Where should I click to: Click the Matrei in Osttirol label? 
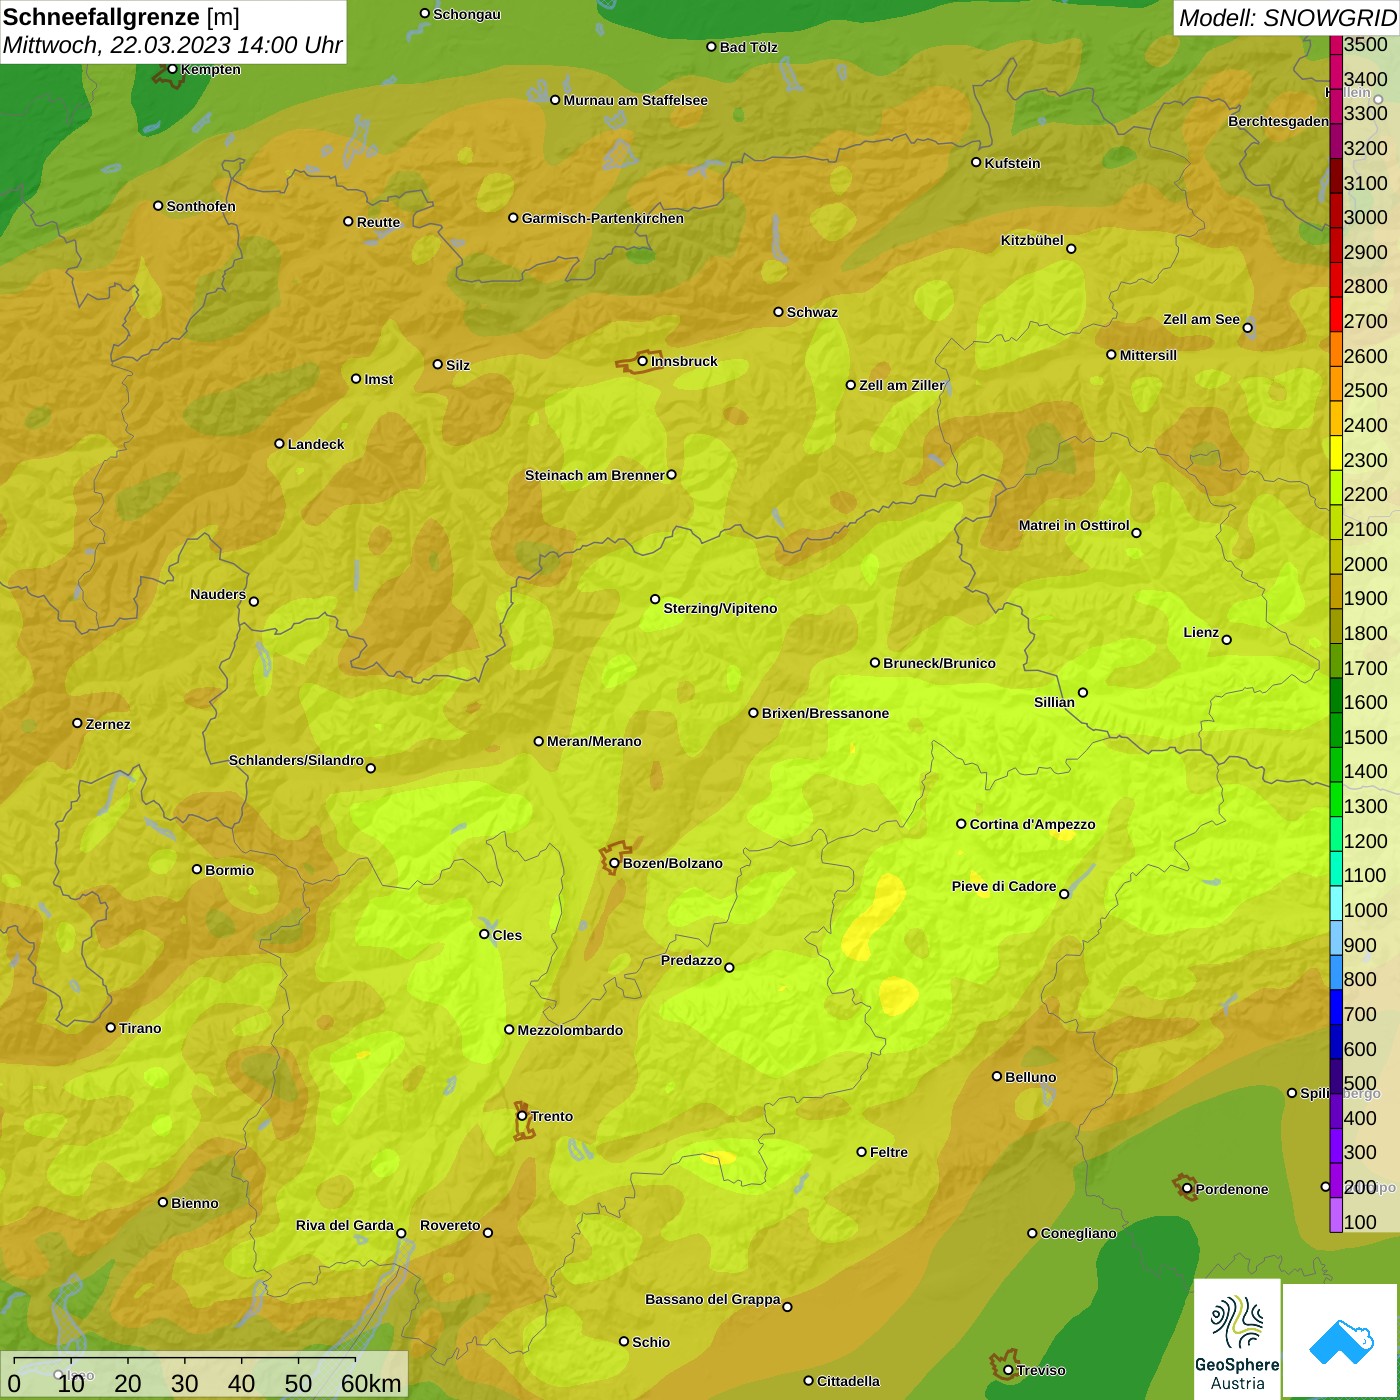pyautogui.click(x=1074, y=525)
